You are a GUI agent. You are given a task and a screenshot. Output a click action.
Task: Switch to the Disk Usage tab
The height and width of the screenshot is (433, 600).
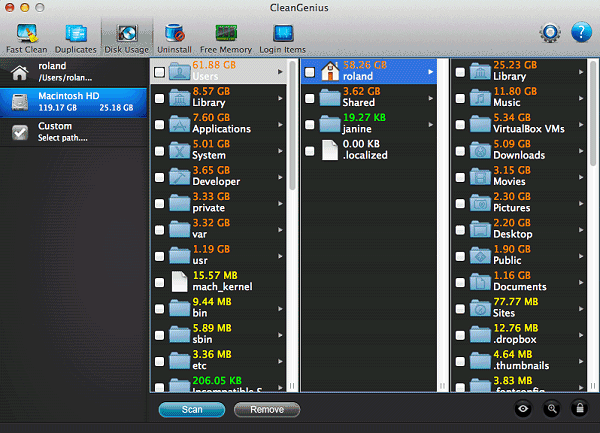coord(125,37)
